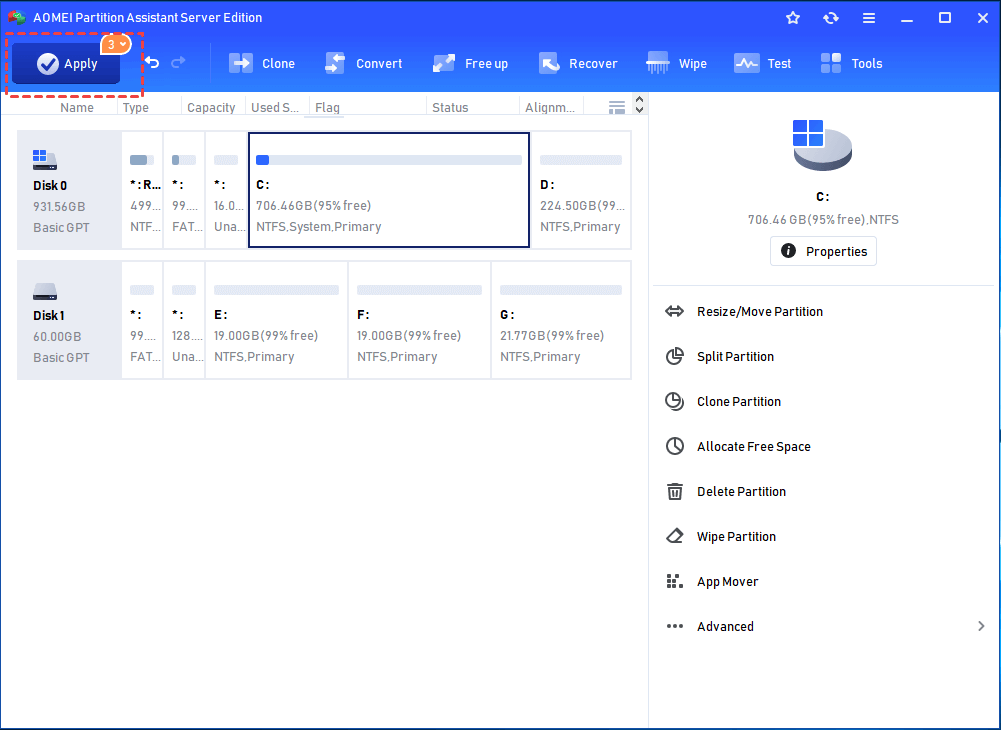Click Clone Partition
Viewport: 1001px width, 730px height.
739,402
